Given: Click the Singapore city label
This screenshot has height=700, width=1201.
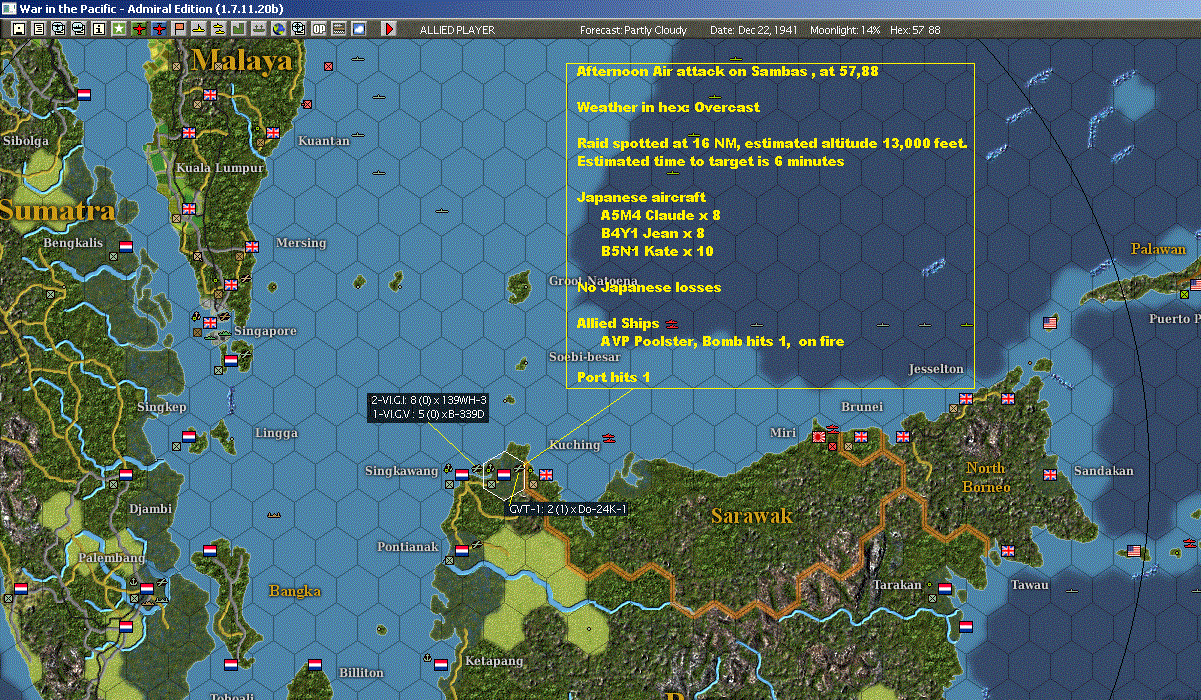Looking at the screenshot, I should click(x=265, y=331).
